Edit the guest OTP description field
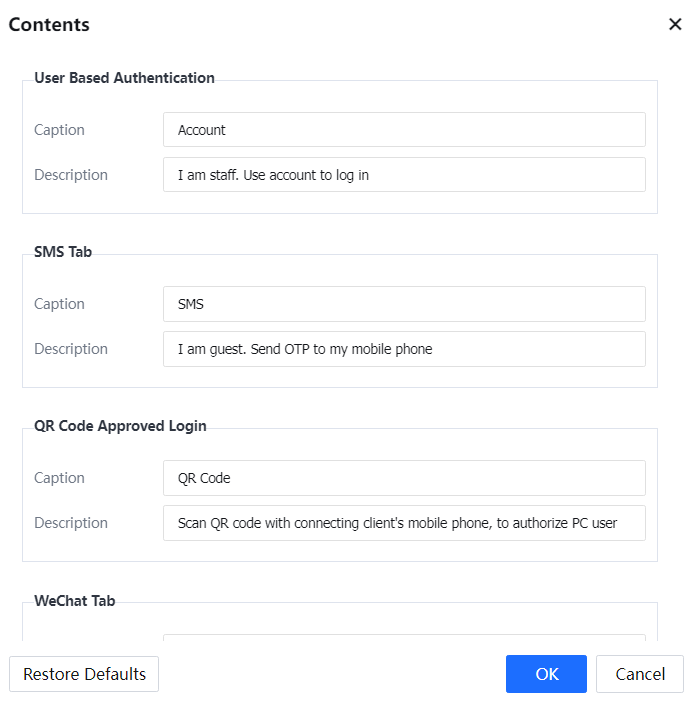This screenshot has height=703, width=690. 404,349
